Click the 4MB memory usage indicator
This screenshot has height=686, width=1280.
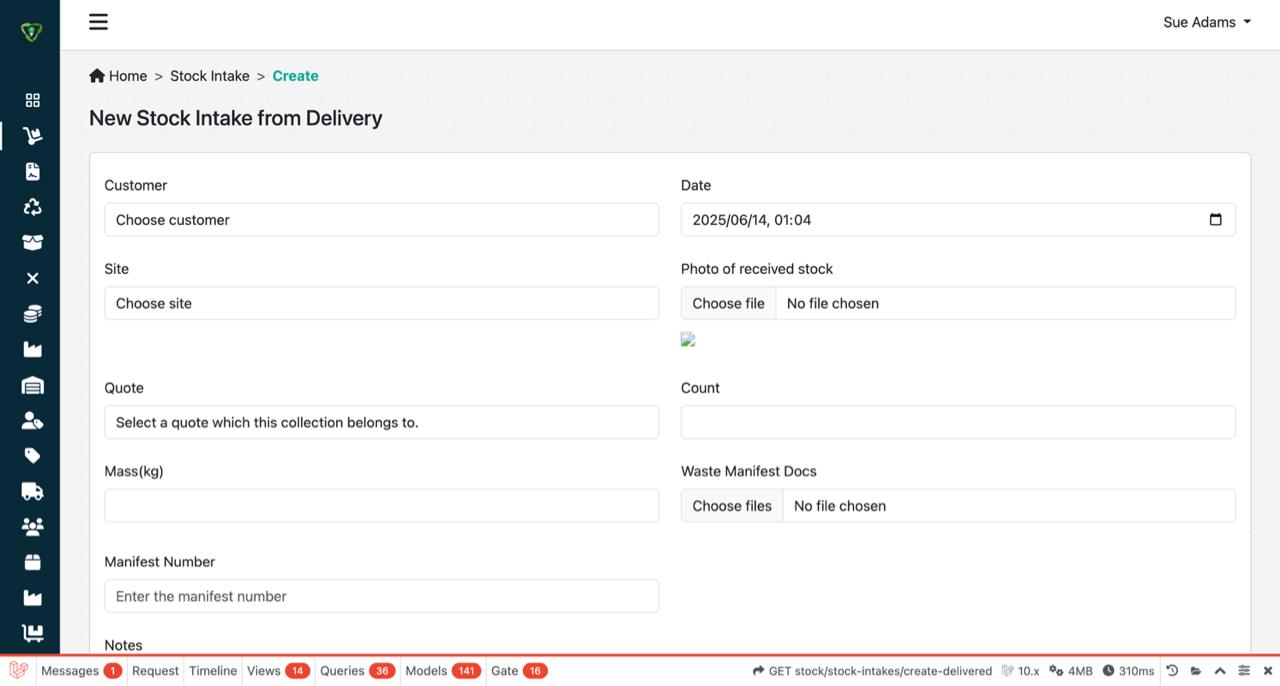1071,671
